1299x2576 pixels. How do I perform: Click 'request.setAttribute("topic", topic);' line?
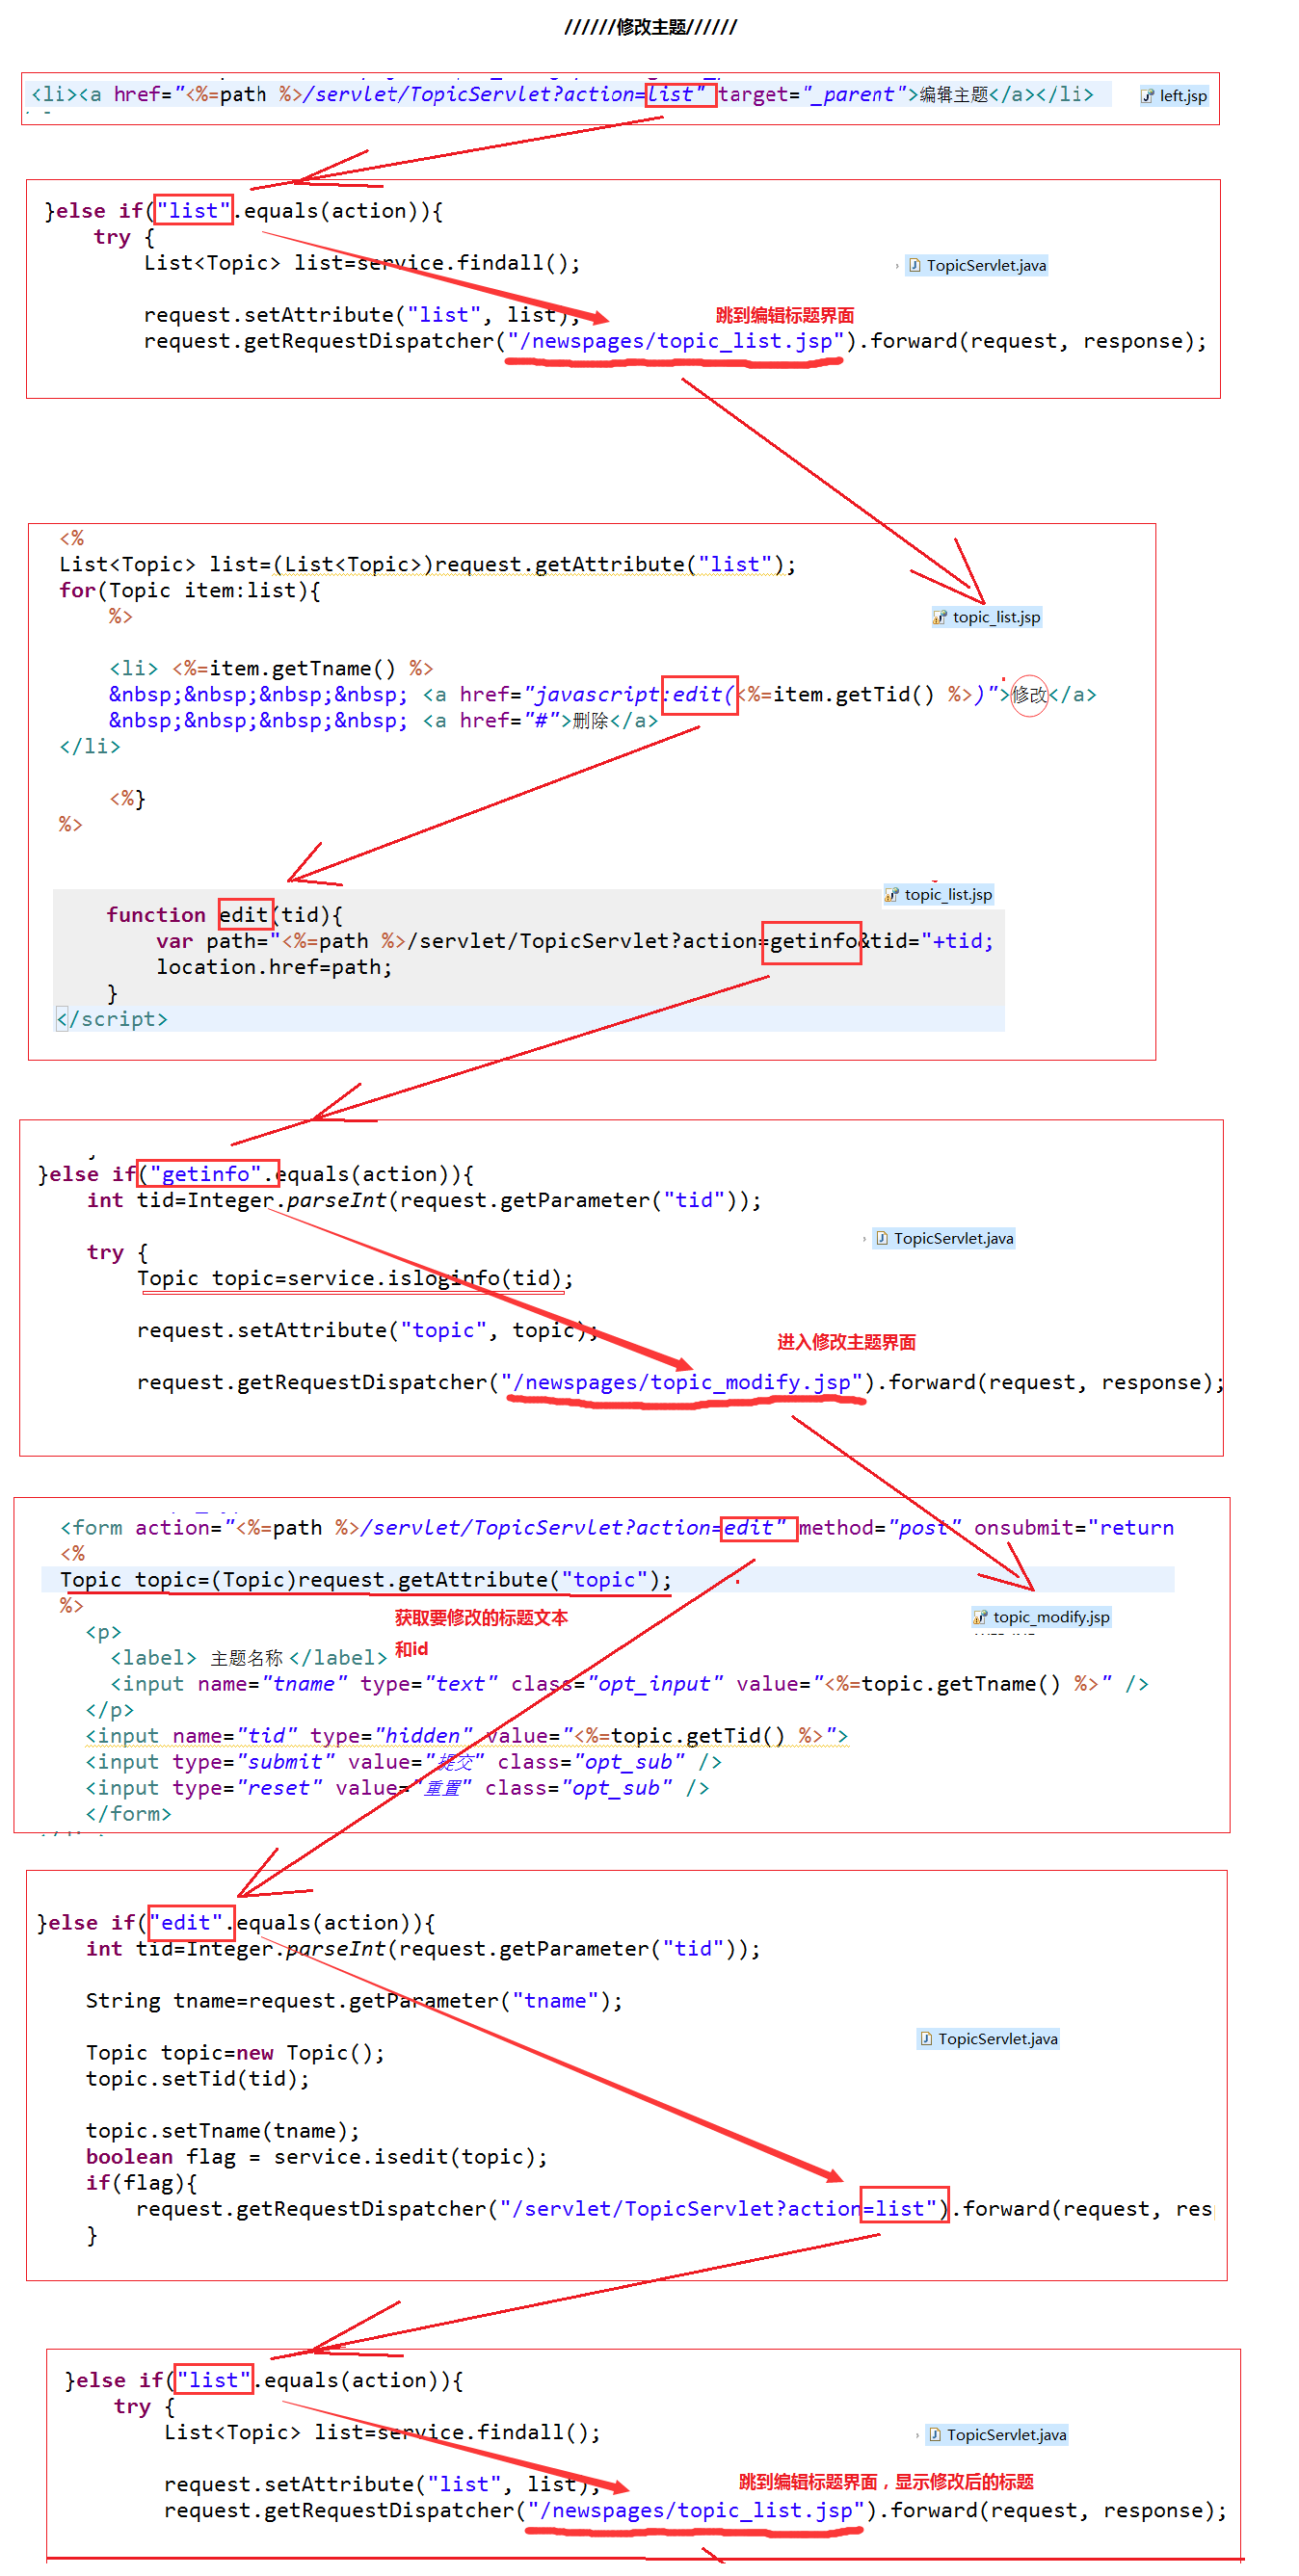[368, 1329]
